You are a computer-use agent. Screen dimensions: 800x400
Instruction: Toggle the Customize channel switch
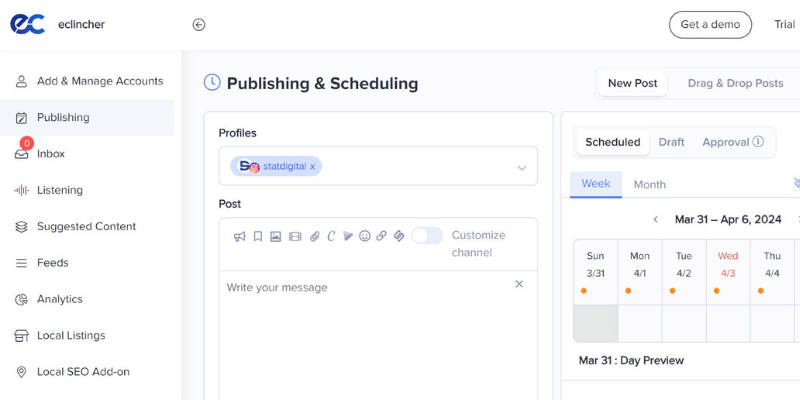pos(427,236)
